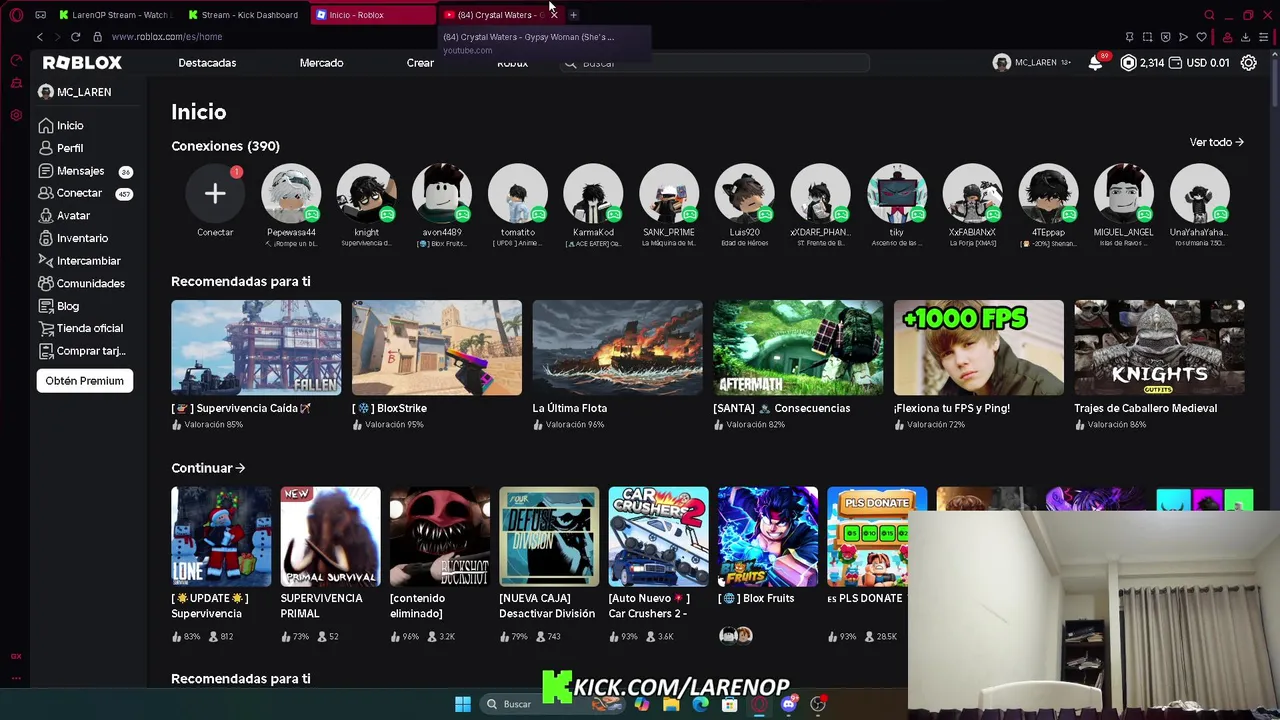The width and height of the screenshot is (1280, 720).
Task: Open Crear in Roblox top nav
Action: click(x=420, y=63)
